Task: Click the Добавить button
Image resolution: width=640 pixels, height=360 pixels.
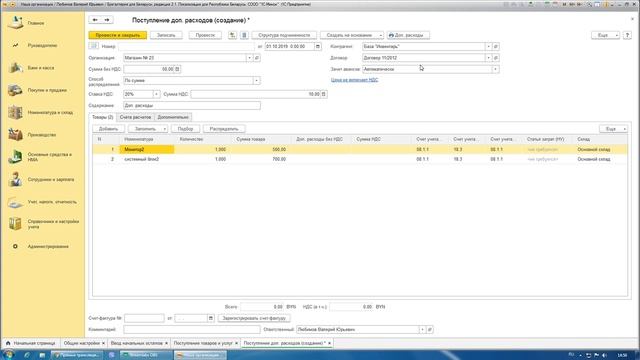Action: click(x=108, y=129)
